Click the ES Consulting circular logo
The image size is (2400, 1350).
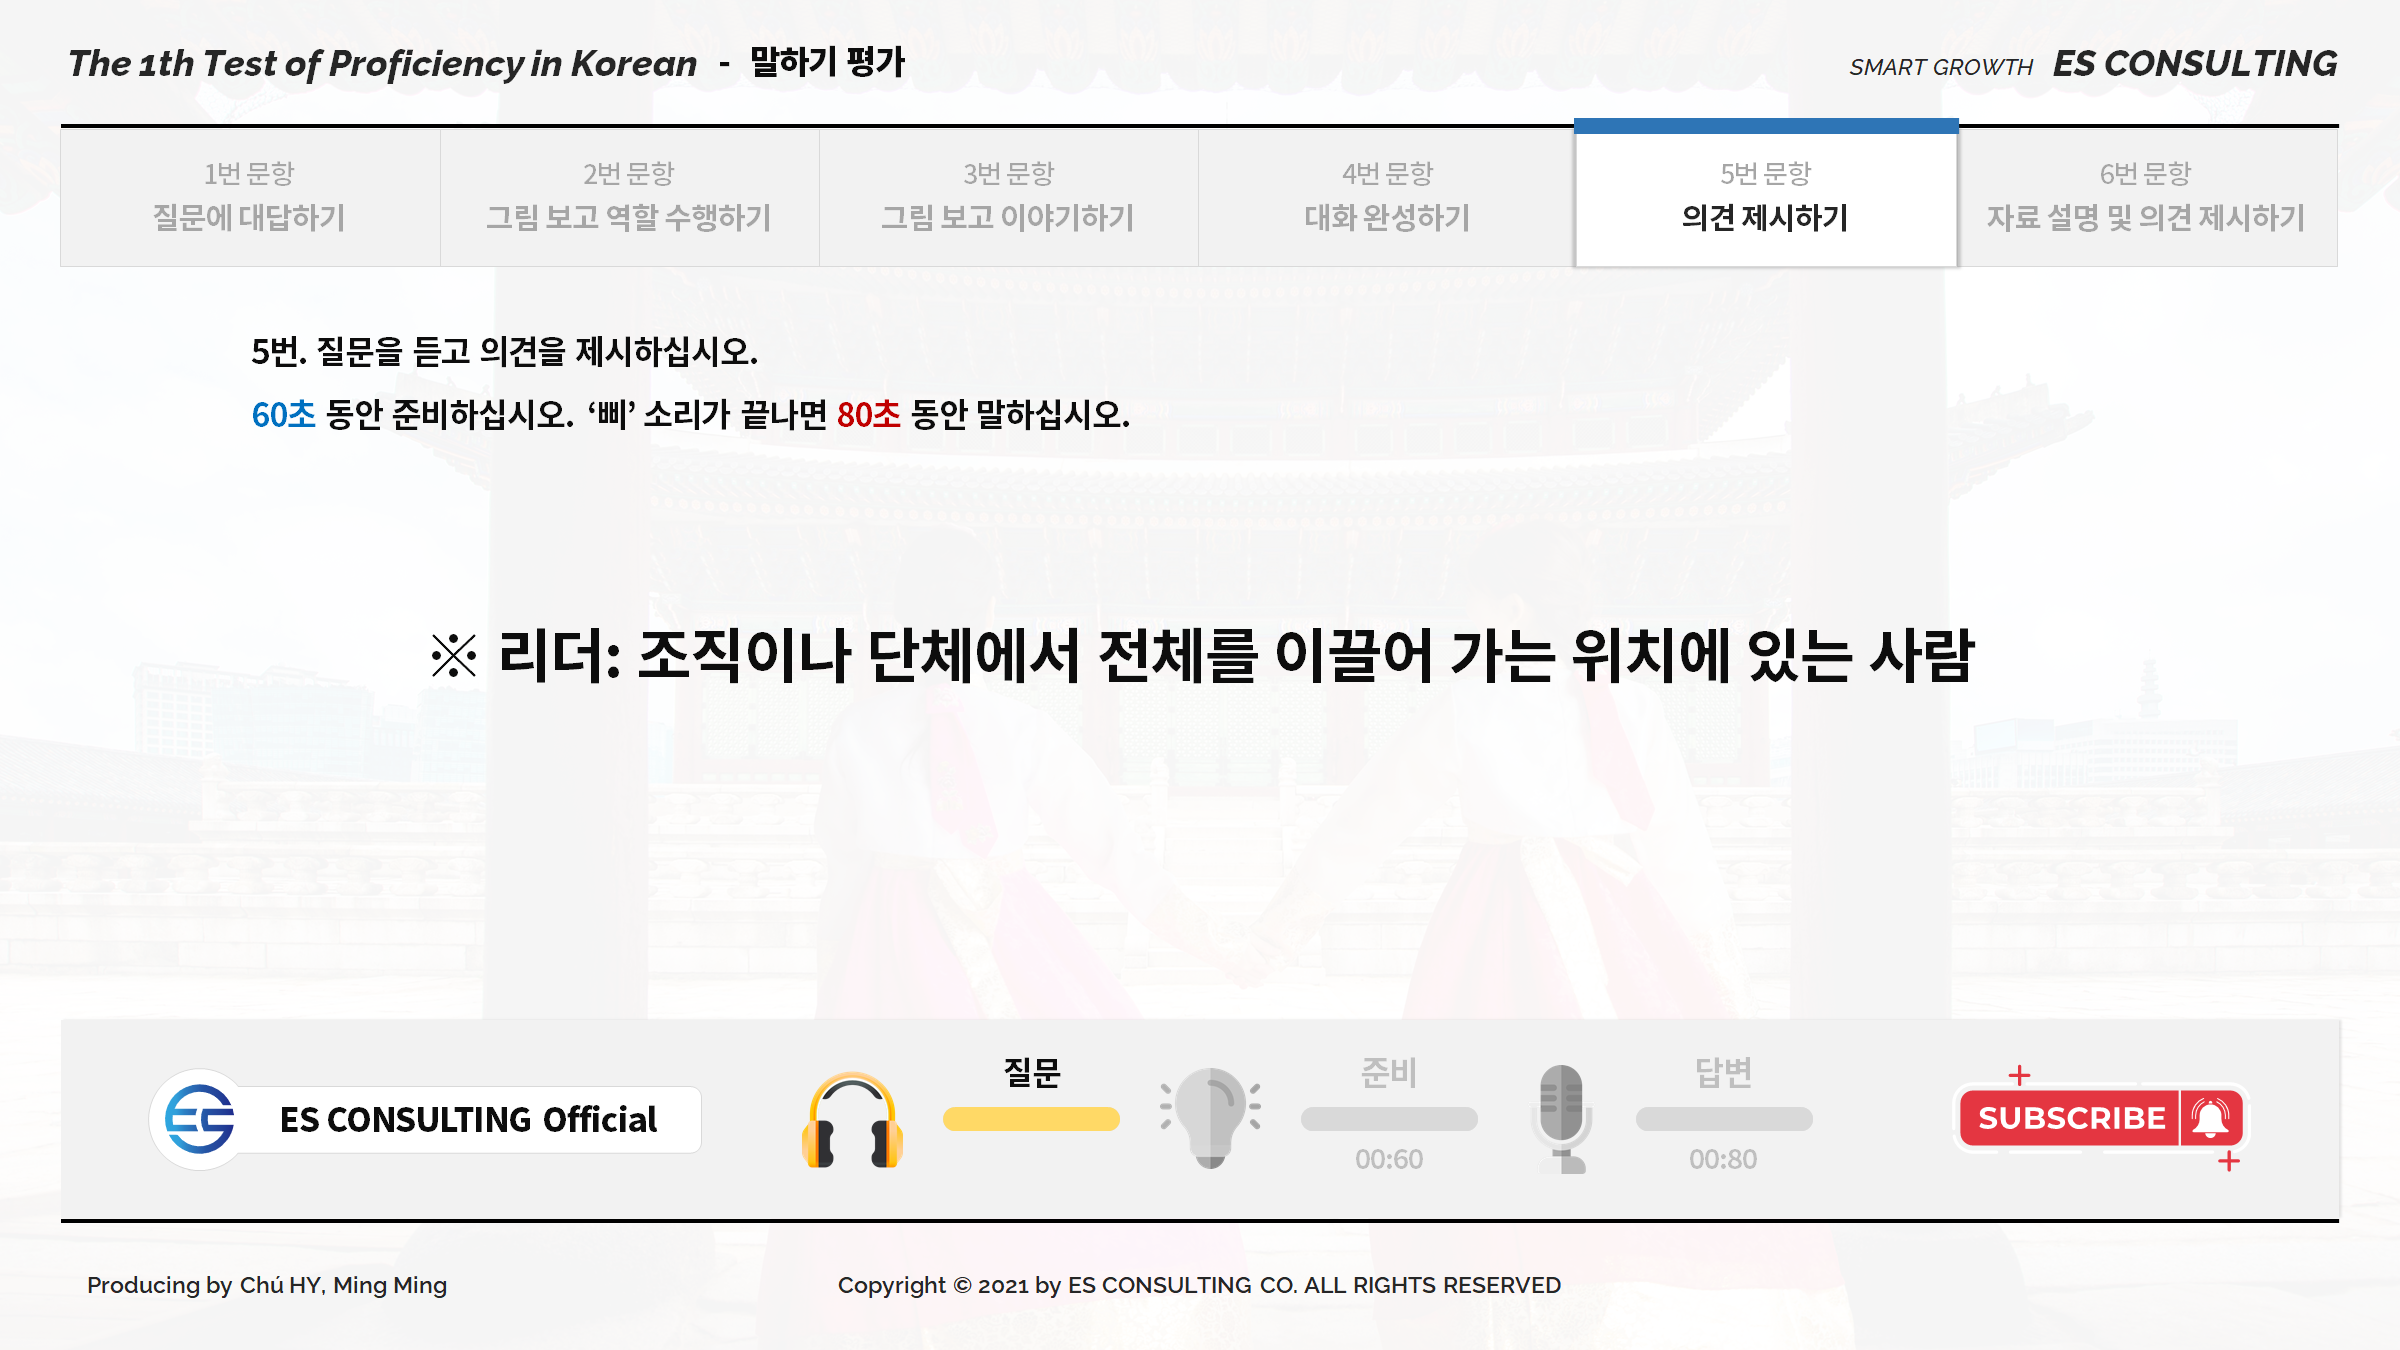pos(200,1119)
